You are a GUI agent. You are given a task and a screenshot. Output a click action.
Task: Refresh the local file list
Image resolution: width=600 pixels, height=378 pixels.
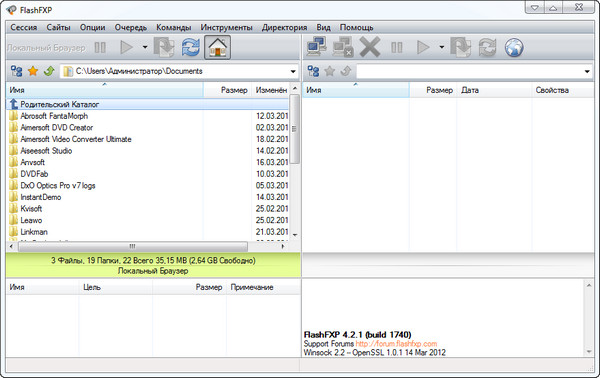(x=190, y=47)
